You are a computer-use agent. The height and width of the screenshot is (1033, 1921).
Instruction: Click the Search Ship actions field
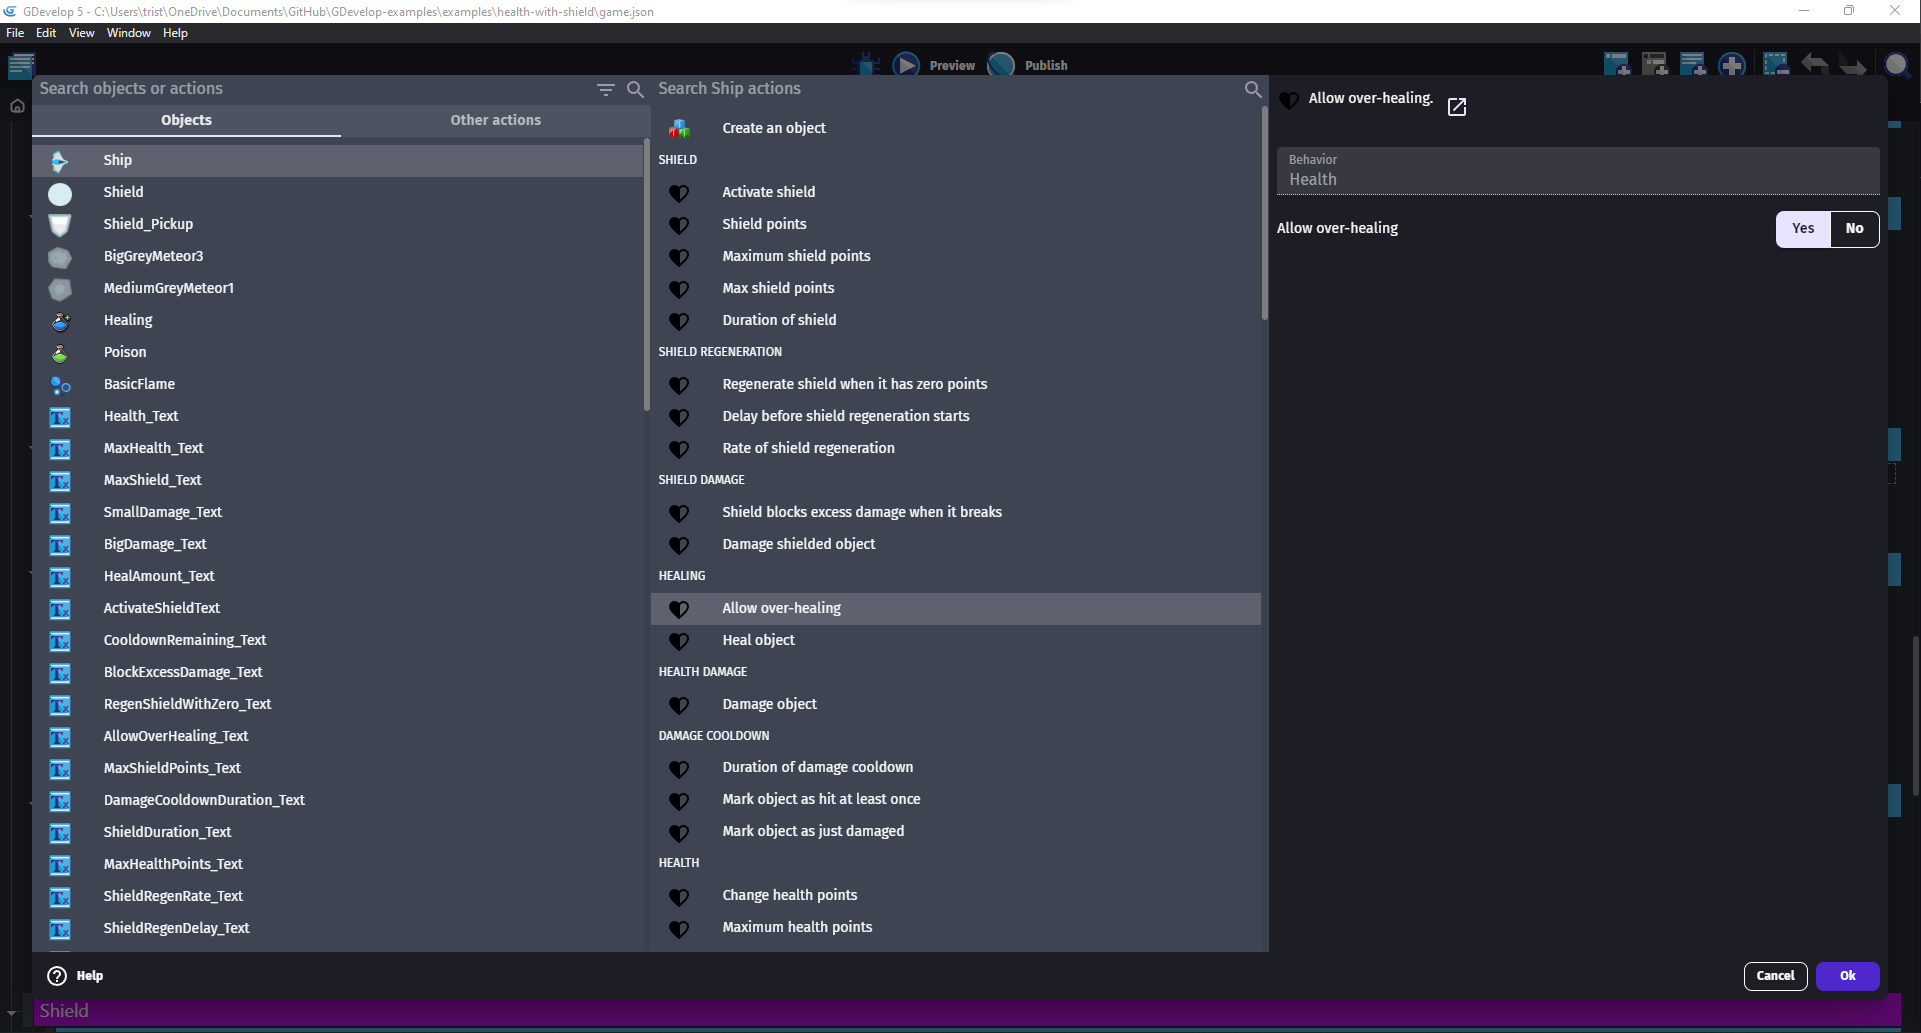point(945,89)
